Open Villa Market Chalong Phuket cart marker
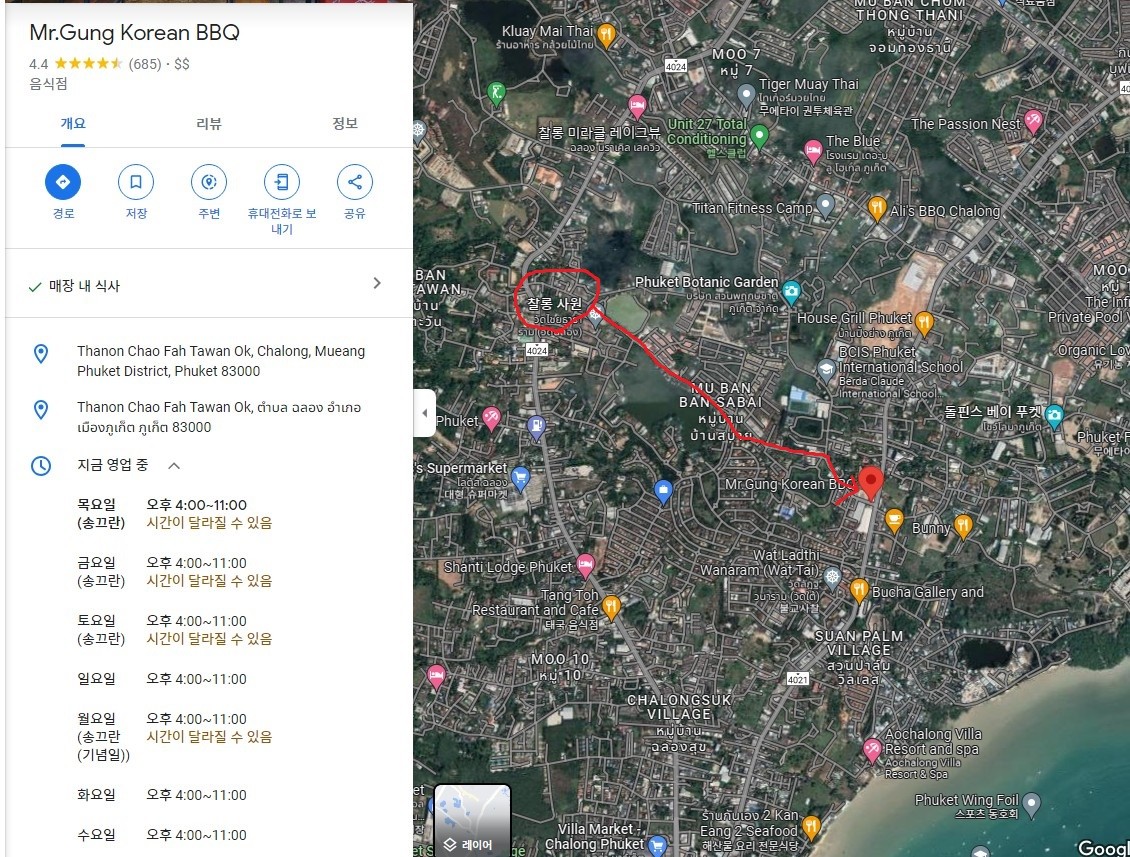Screen dimensions: 1130x857 click(x=657, y=845)
